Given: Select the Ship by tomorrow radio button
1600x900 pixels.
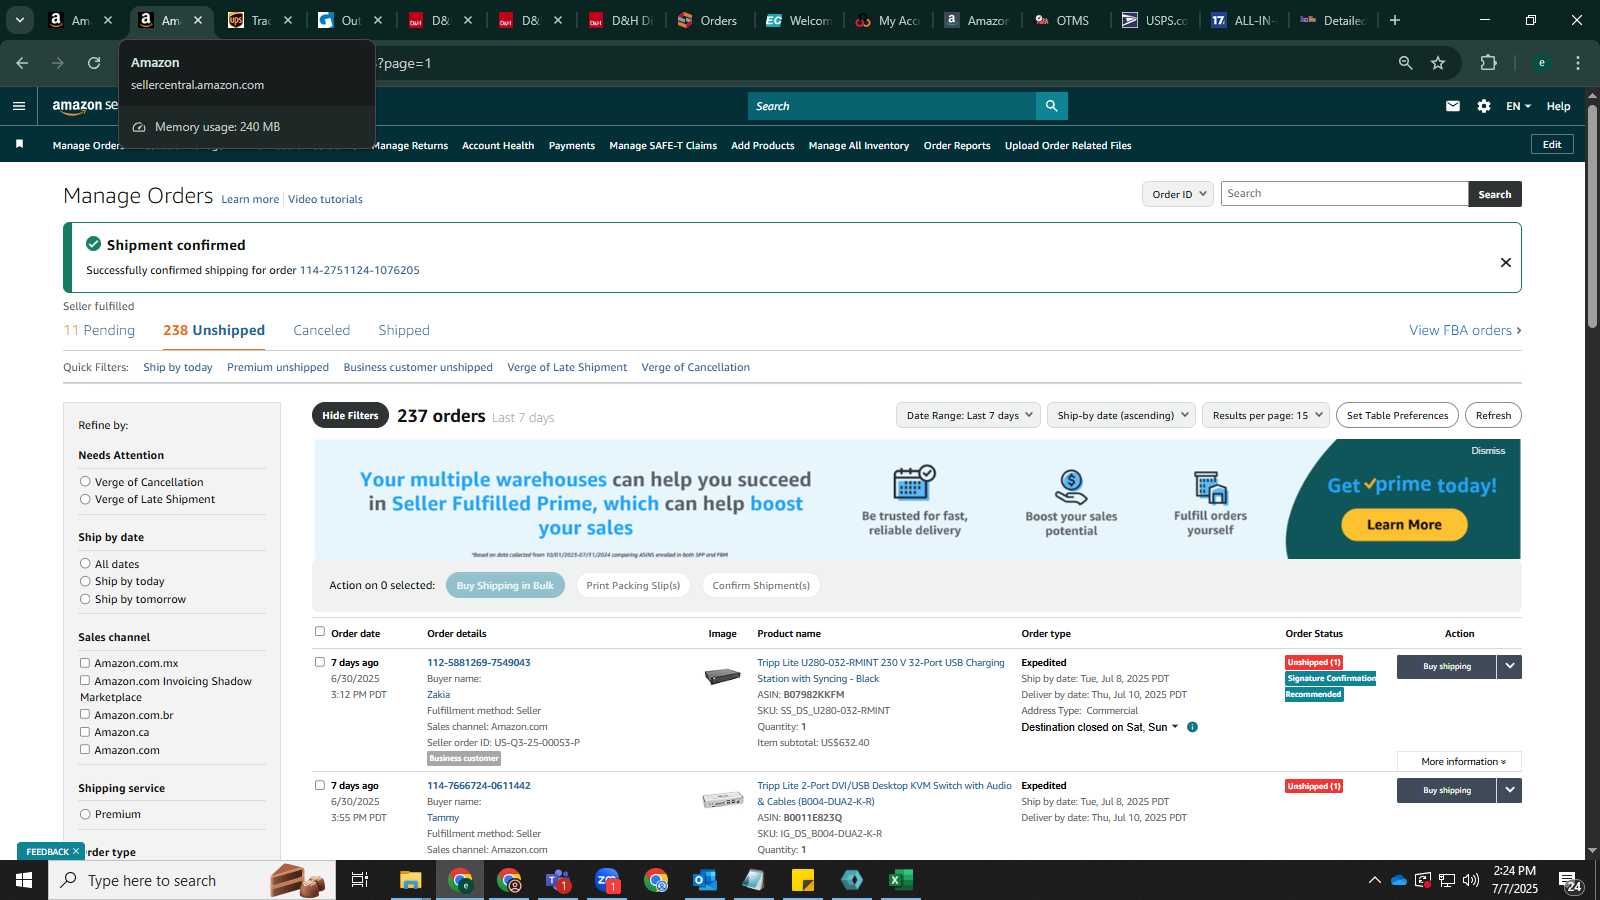Looking at the screenshot, I should [85, 599].
